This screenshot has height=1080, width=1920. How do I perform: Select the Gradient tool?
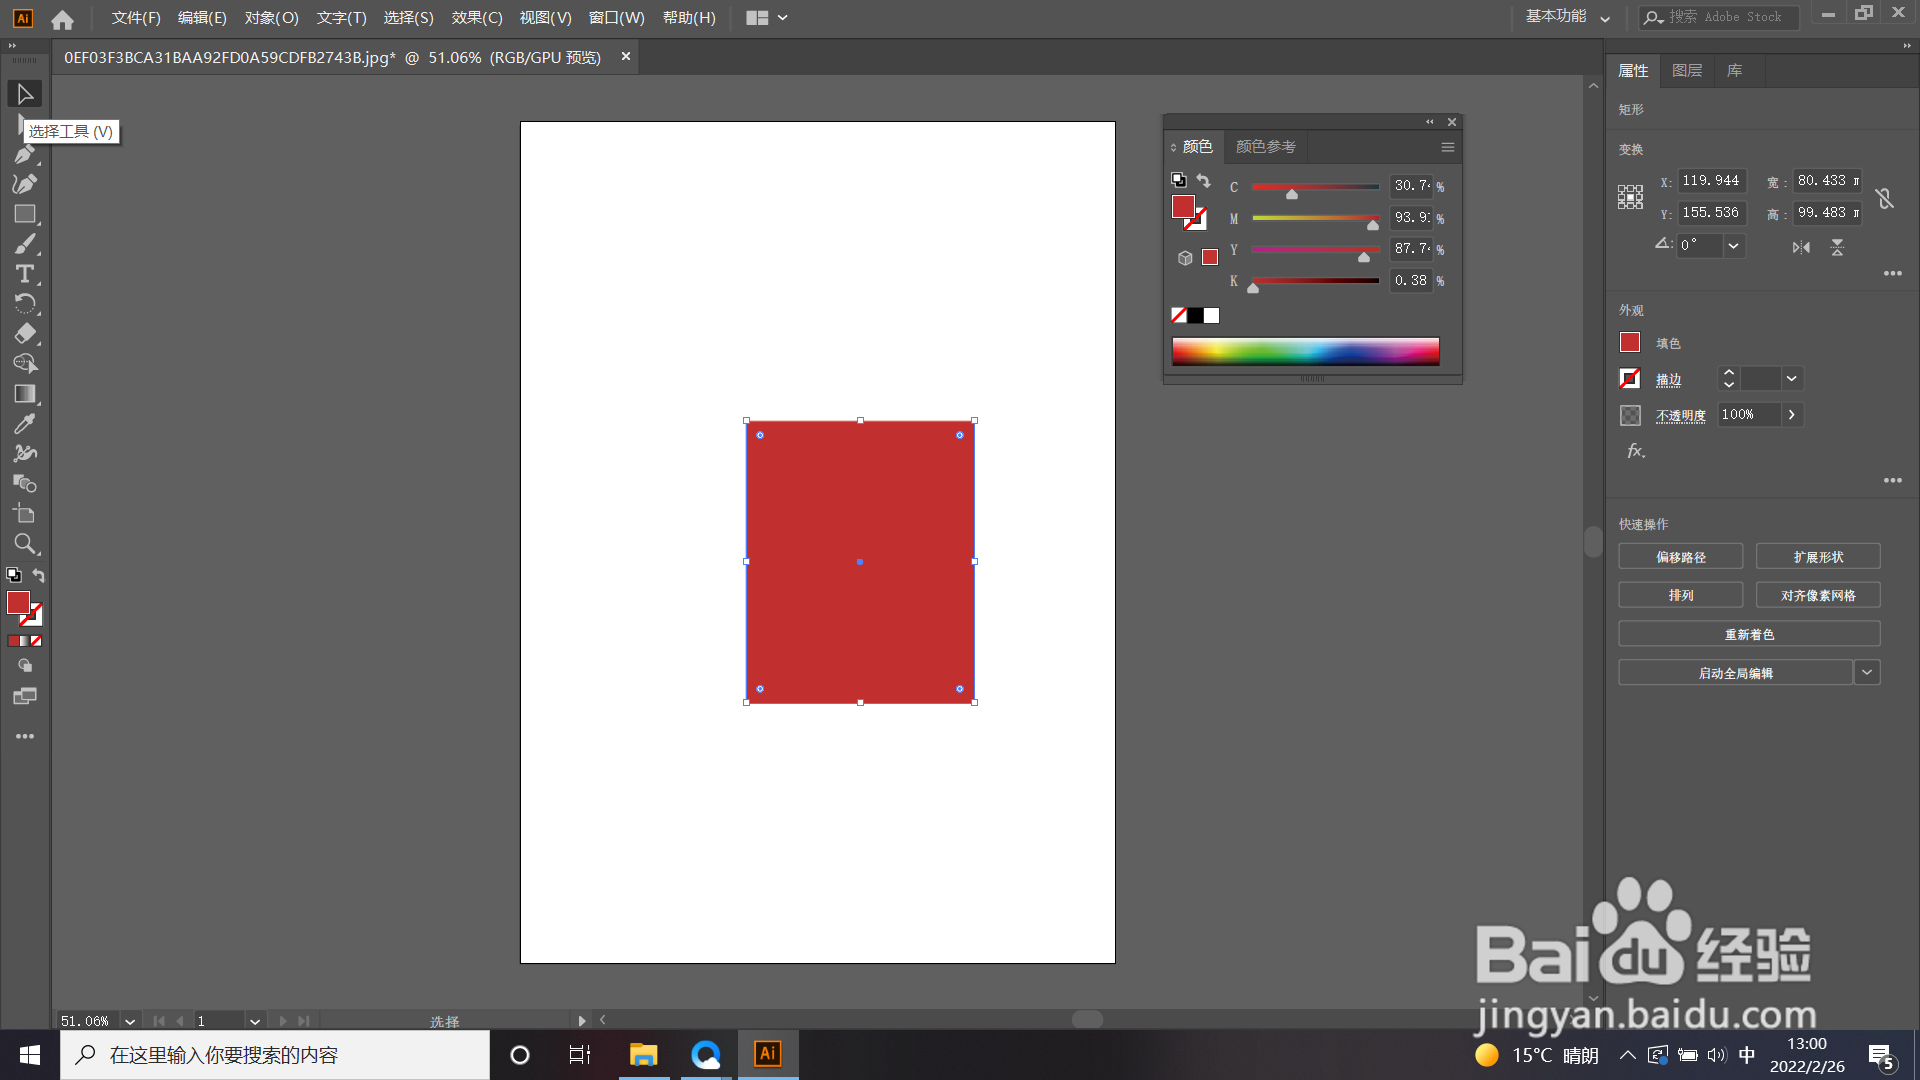(24, 394)
